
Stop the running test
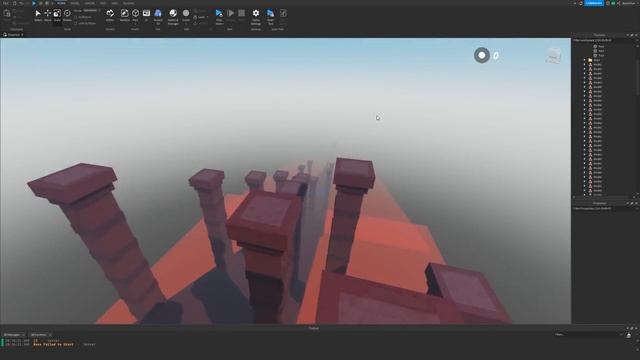point(242,15)
